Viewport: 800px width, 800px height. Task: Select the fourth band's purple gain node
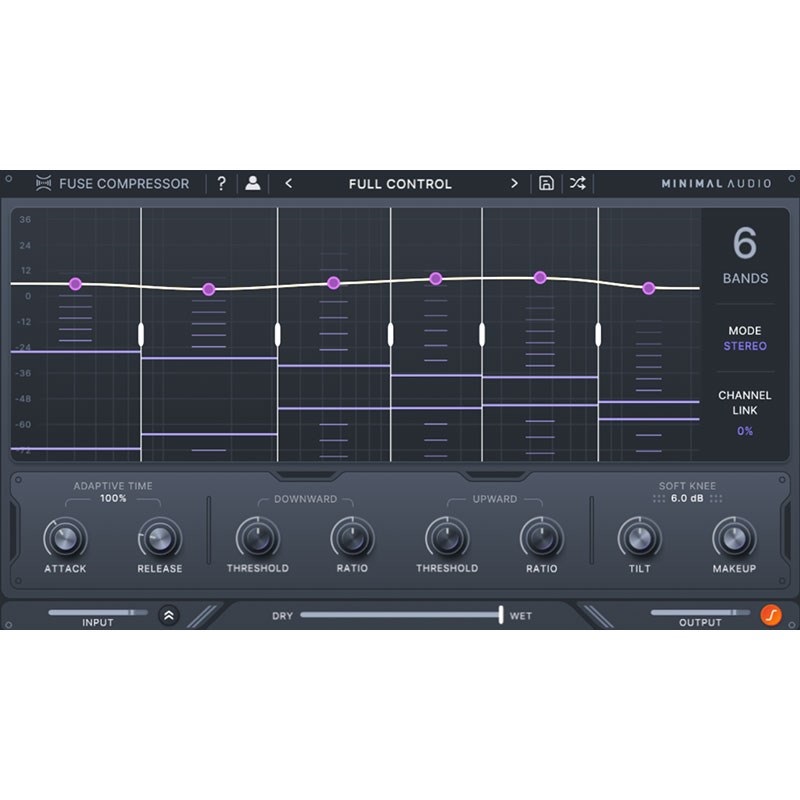tap(436, 279)
